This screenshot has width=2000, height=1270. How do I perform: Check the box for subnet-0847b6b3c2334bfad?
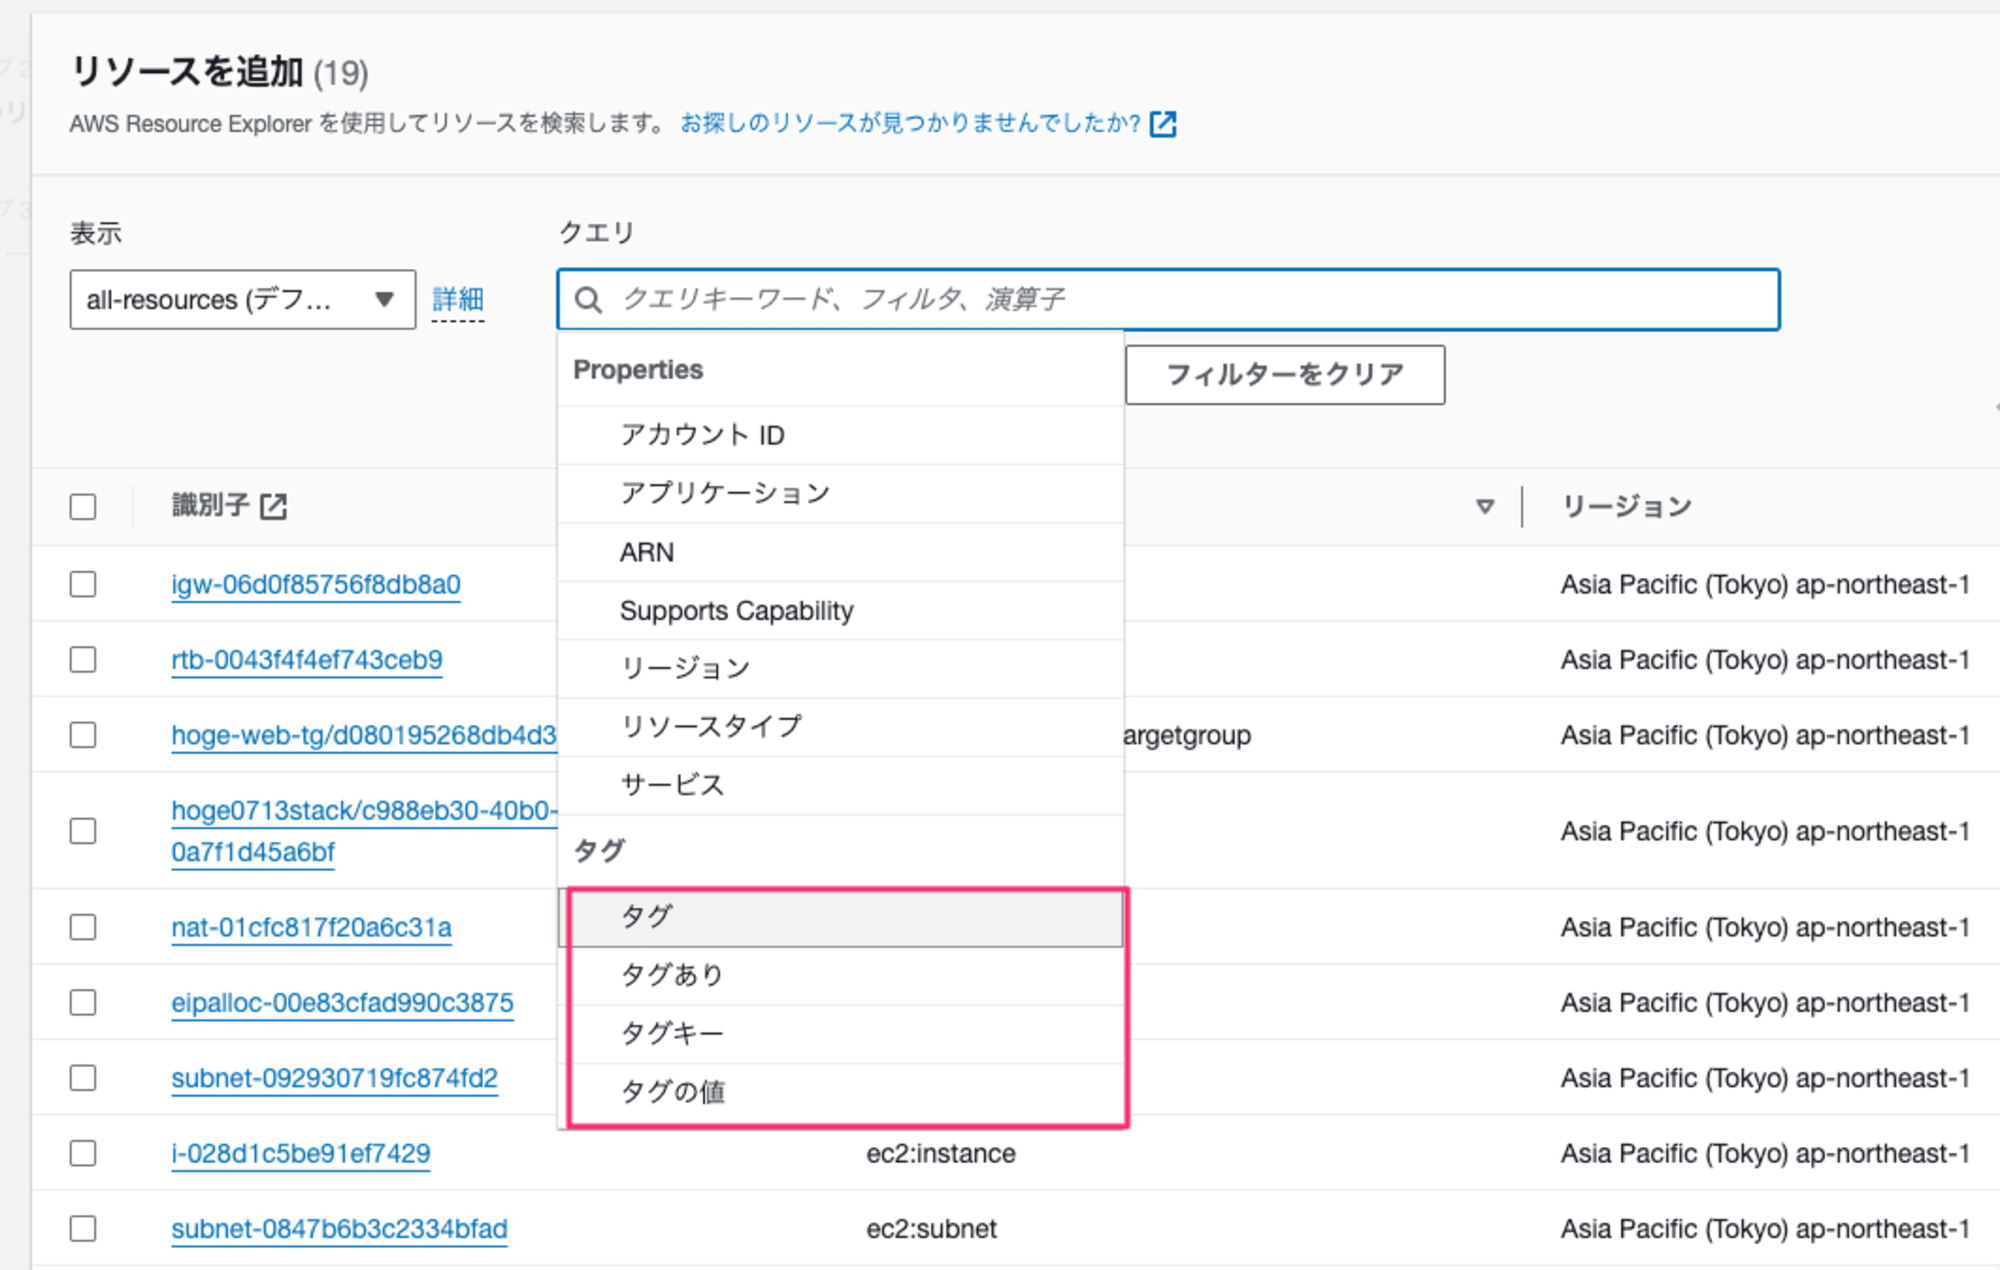tap(83, 1228)
